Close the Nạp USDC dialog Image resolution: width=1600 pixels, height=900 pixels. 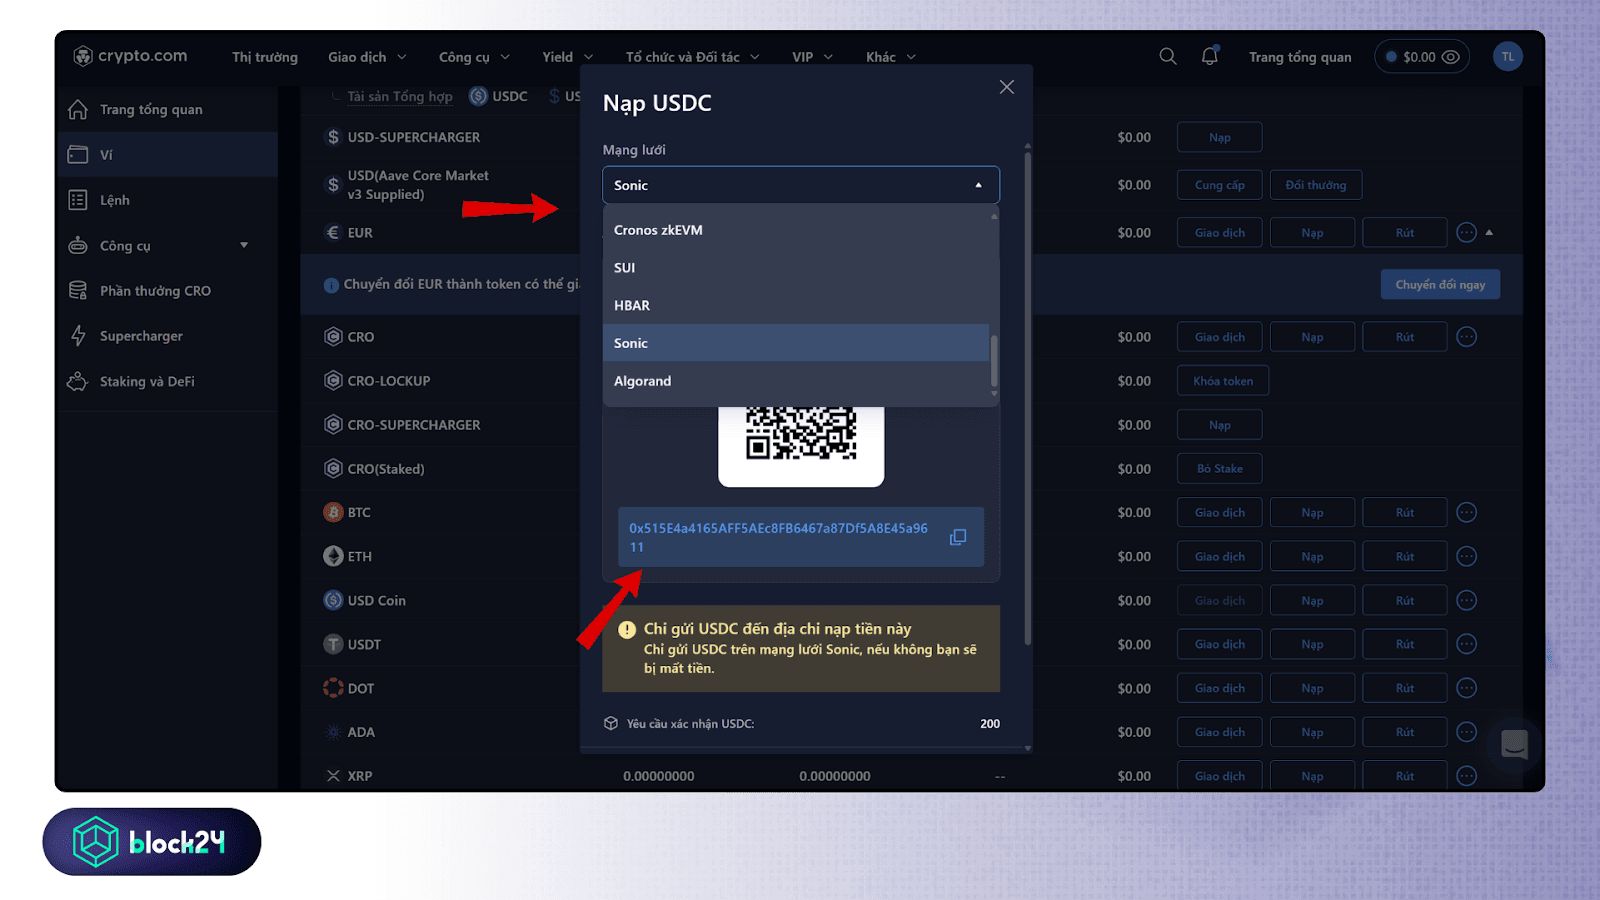(1007, 87)
